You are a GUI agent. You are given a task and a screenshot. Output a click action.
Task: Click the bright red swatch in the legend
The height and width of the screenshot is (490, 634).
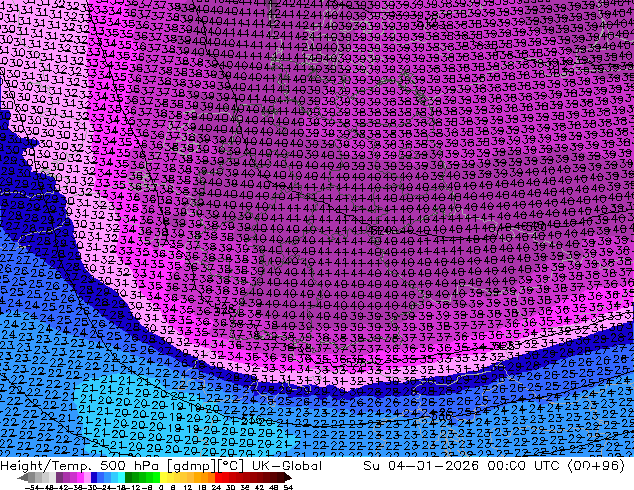click(218, 477)
